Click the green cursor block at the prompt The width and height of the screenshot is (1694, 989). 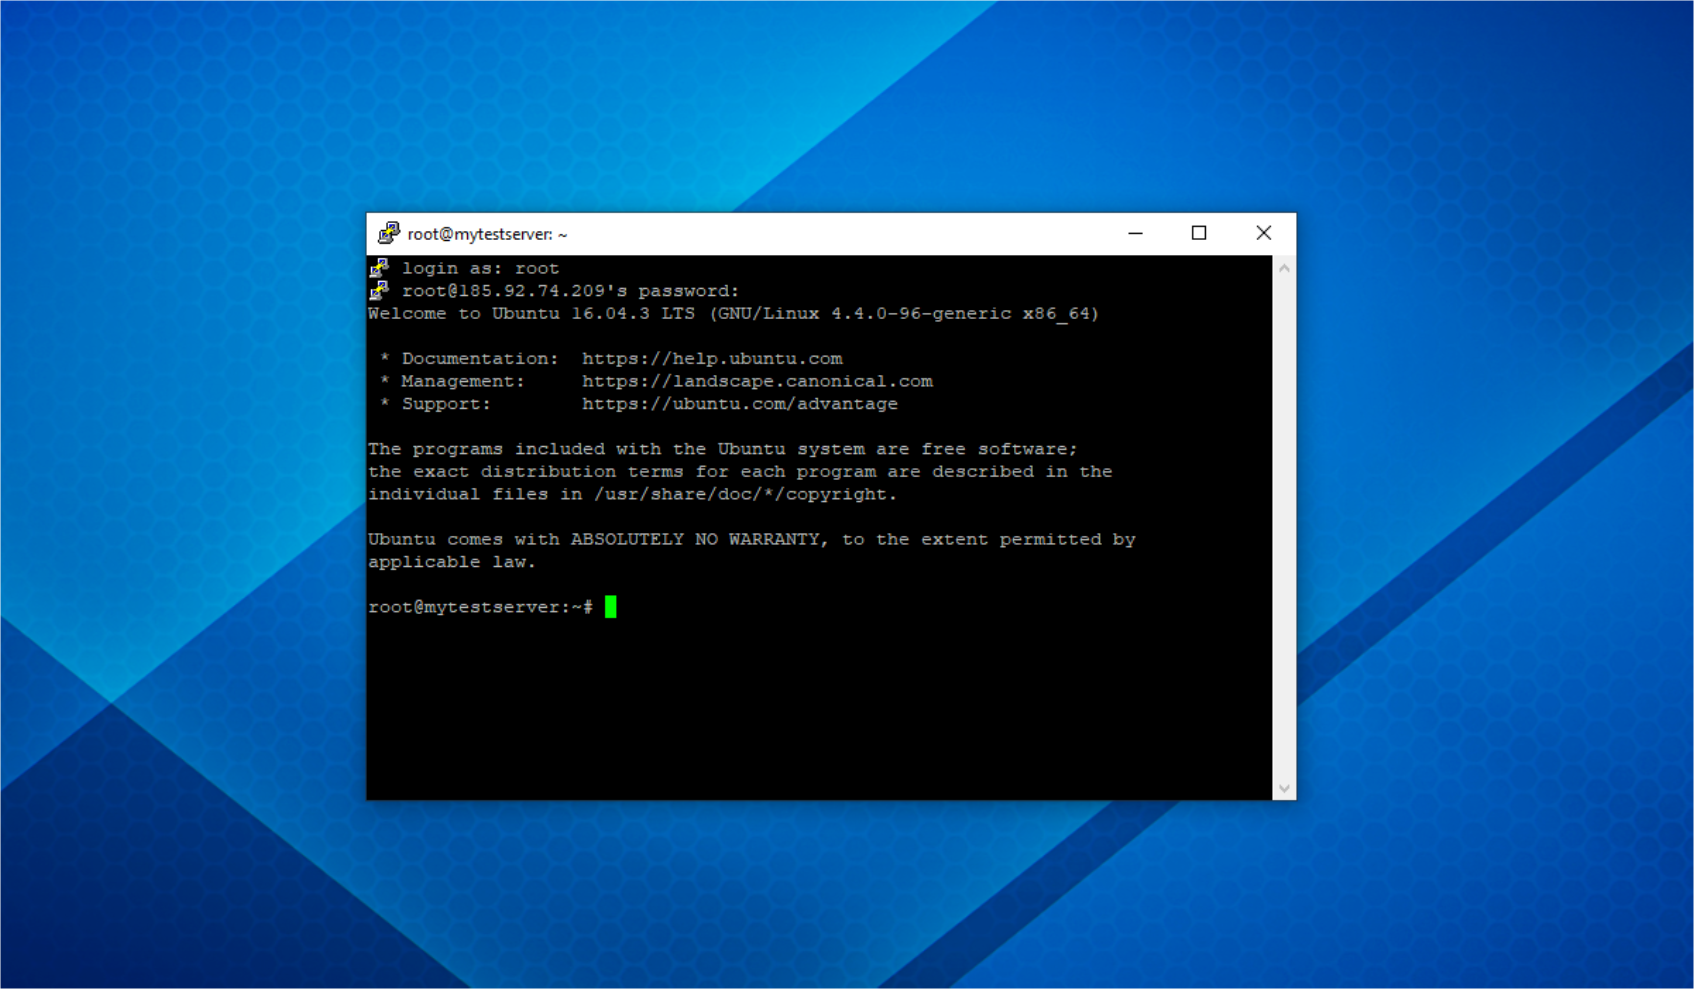[x=611, y=607]
